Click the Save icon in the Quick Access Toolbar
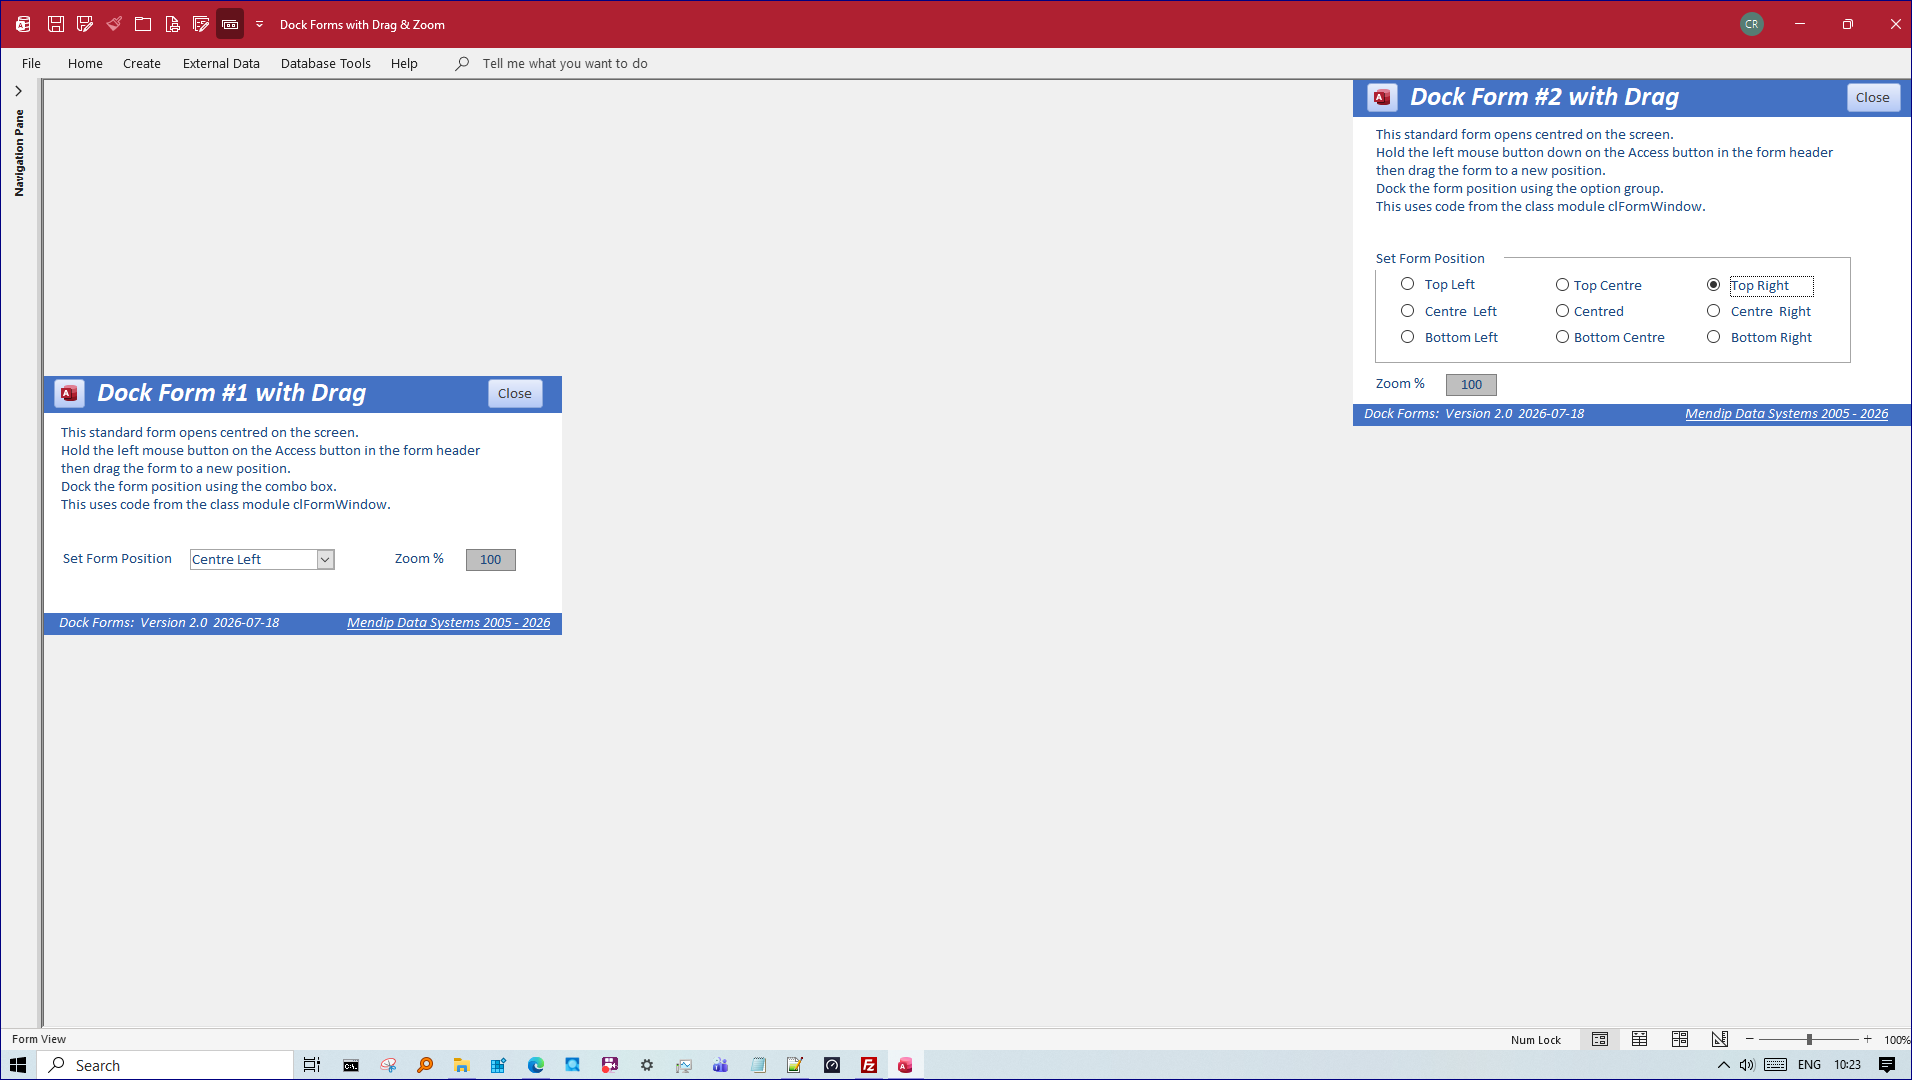This screenshot has height=1080, width=1912. point(56,24)
